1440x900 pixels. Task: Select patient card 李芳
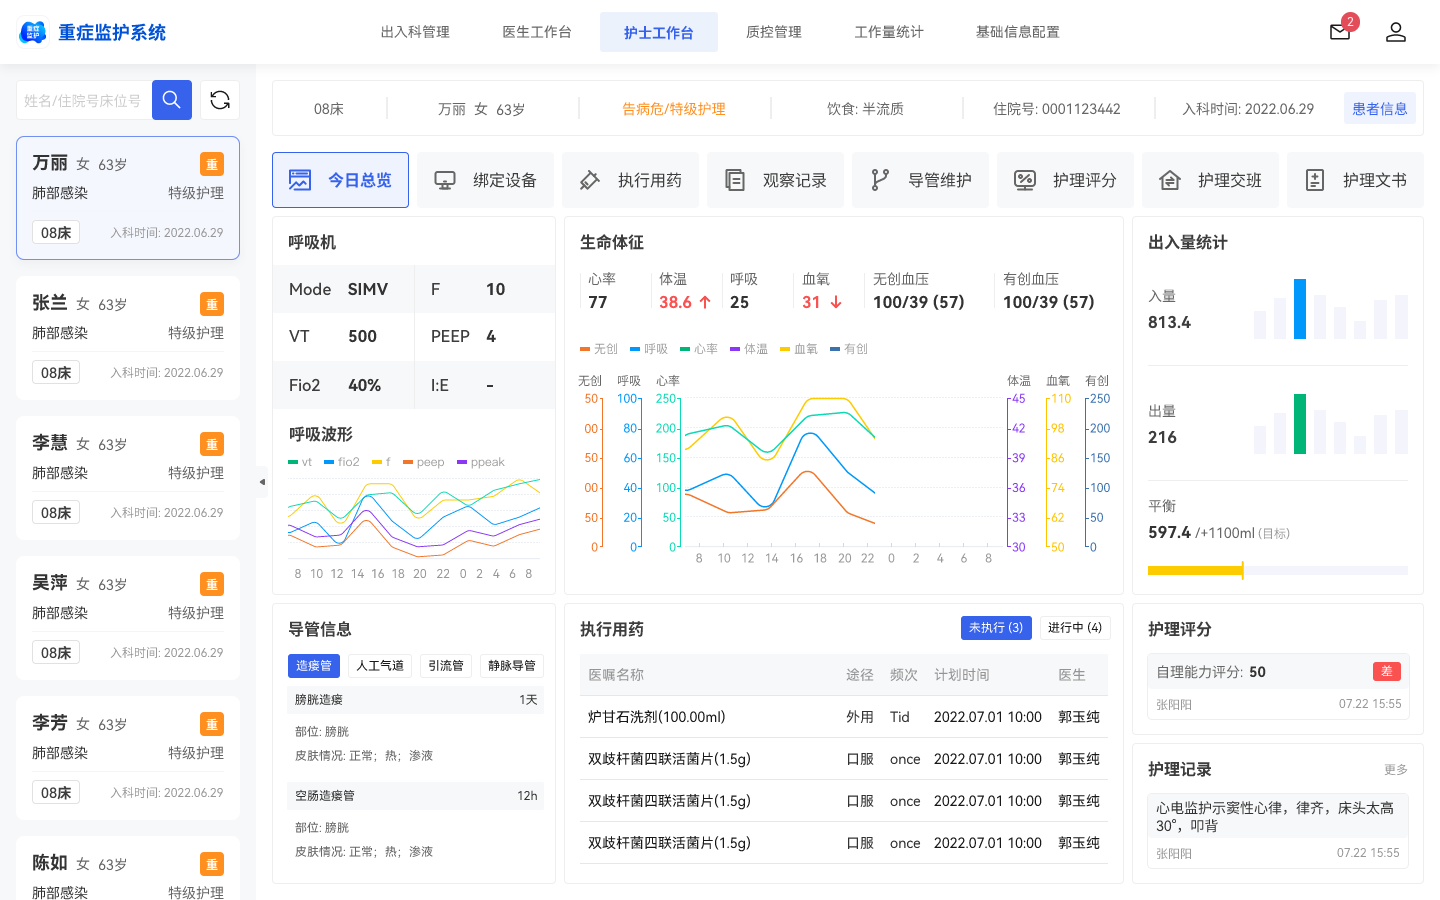click(x=128, y=758)
